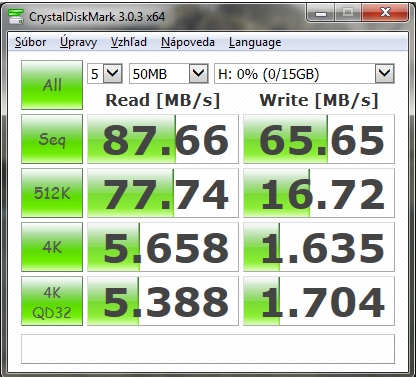Click the 4K QD32 read result 5.388
The width and height of the screenshot is (416, 377).
tap(163, 301)
